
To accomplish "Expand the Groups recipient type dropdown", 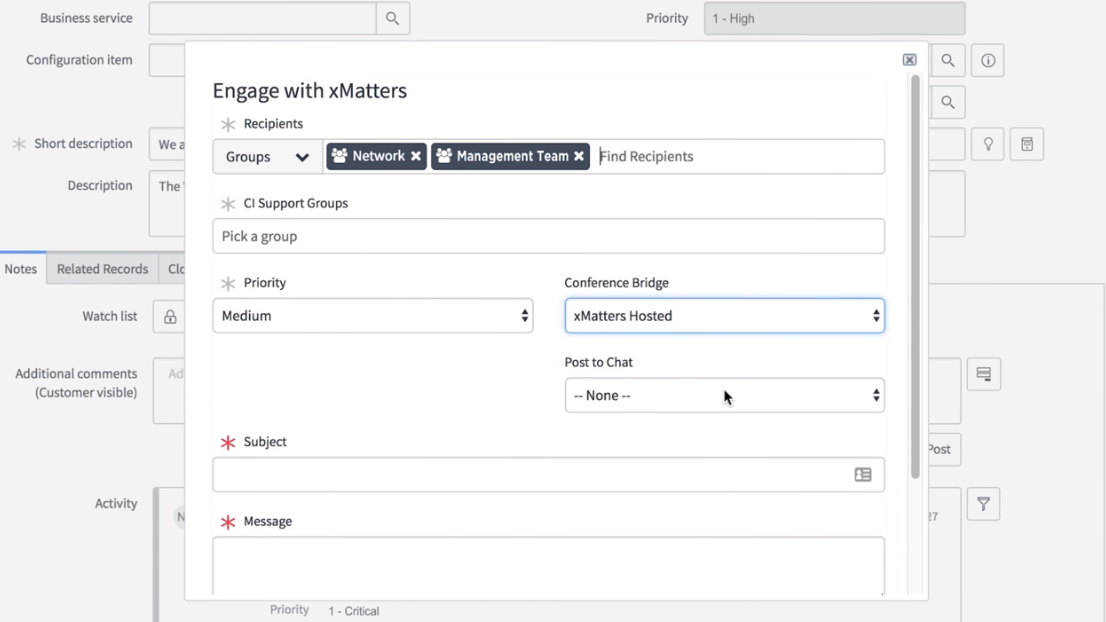I will pos(267,157).
